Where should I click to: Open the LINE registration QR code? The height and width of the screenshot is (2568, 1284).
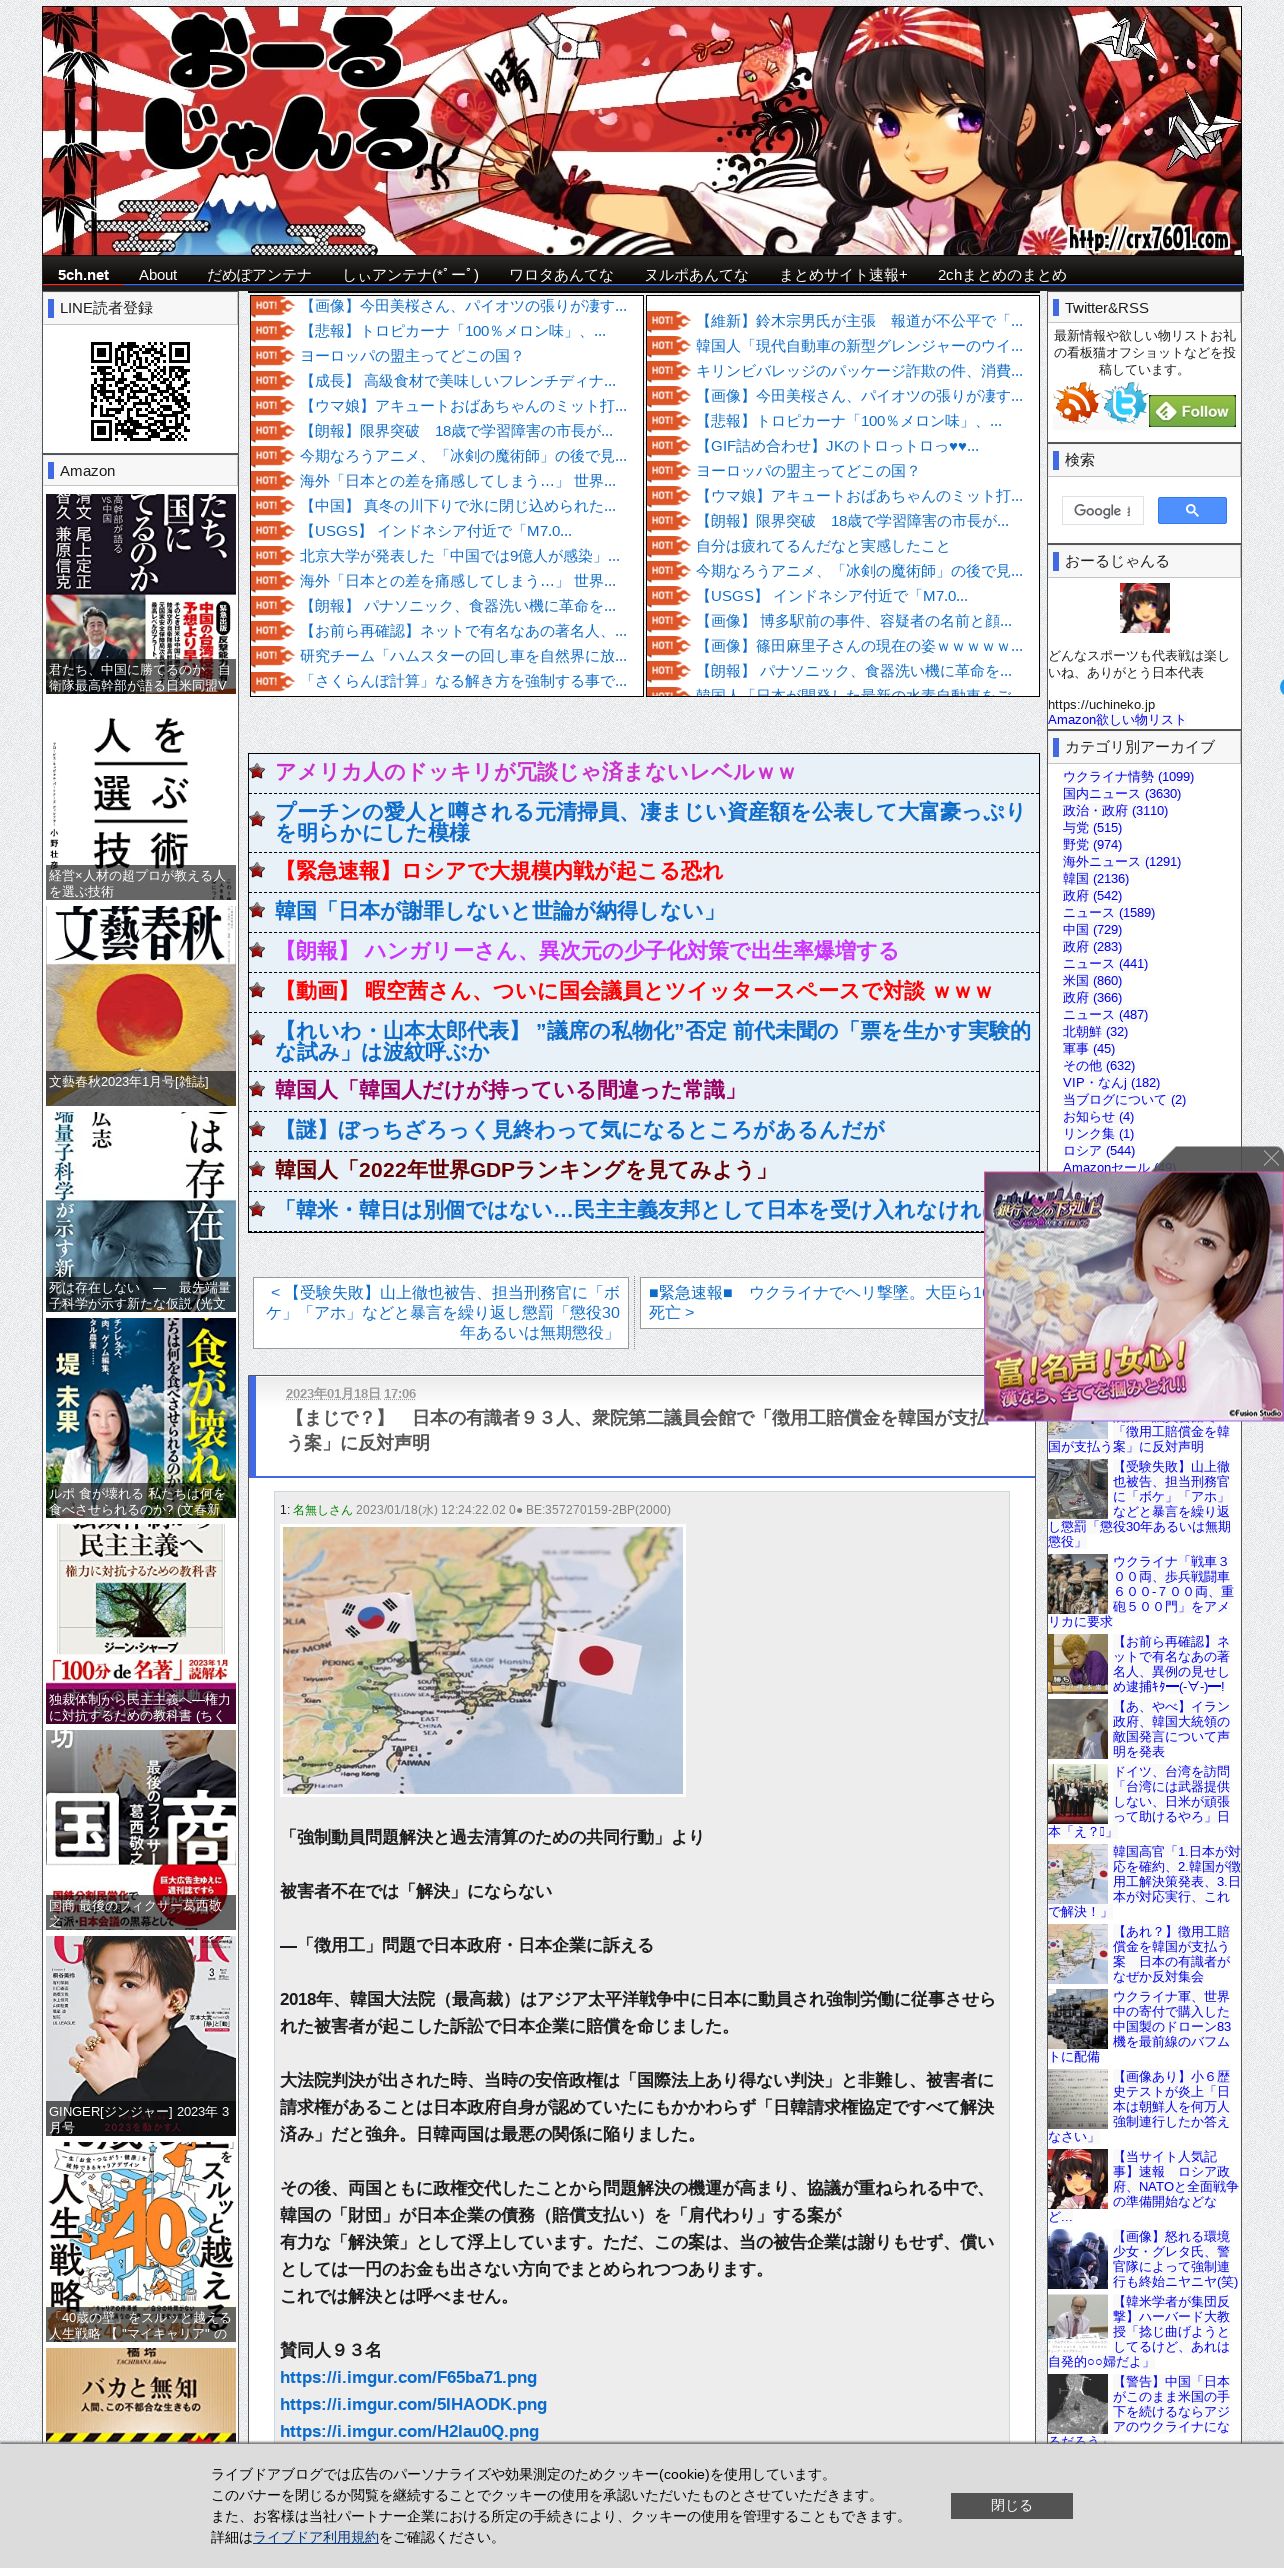click(x=140, y=391)
